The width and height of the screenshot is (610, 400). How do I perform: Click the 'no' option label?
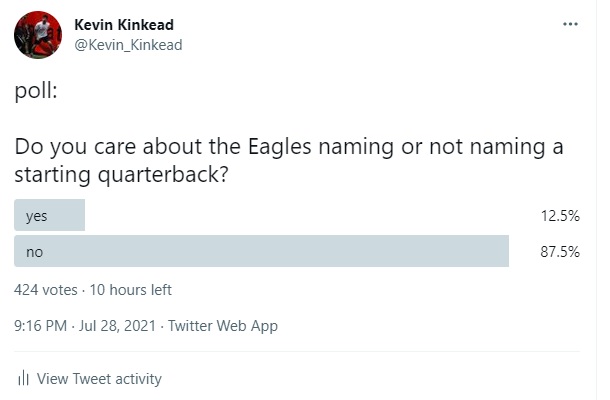point(34,252)
